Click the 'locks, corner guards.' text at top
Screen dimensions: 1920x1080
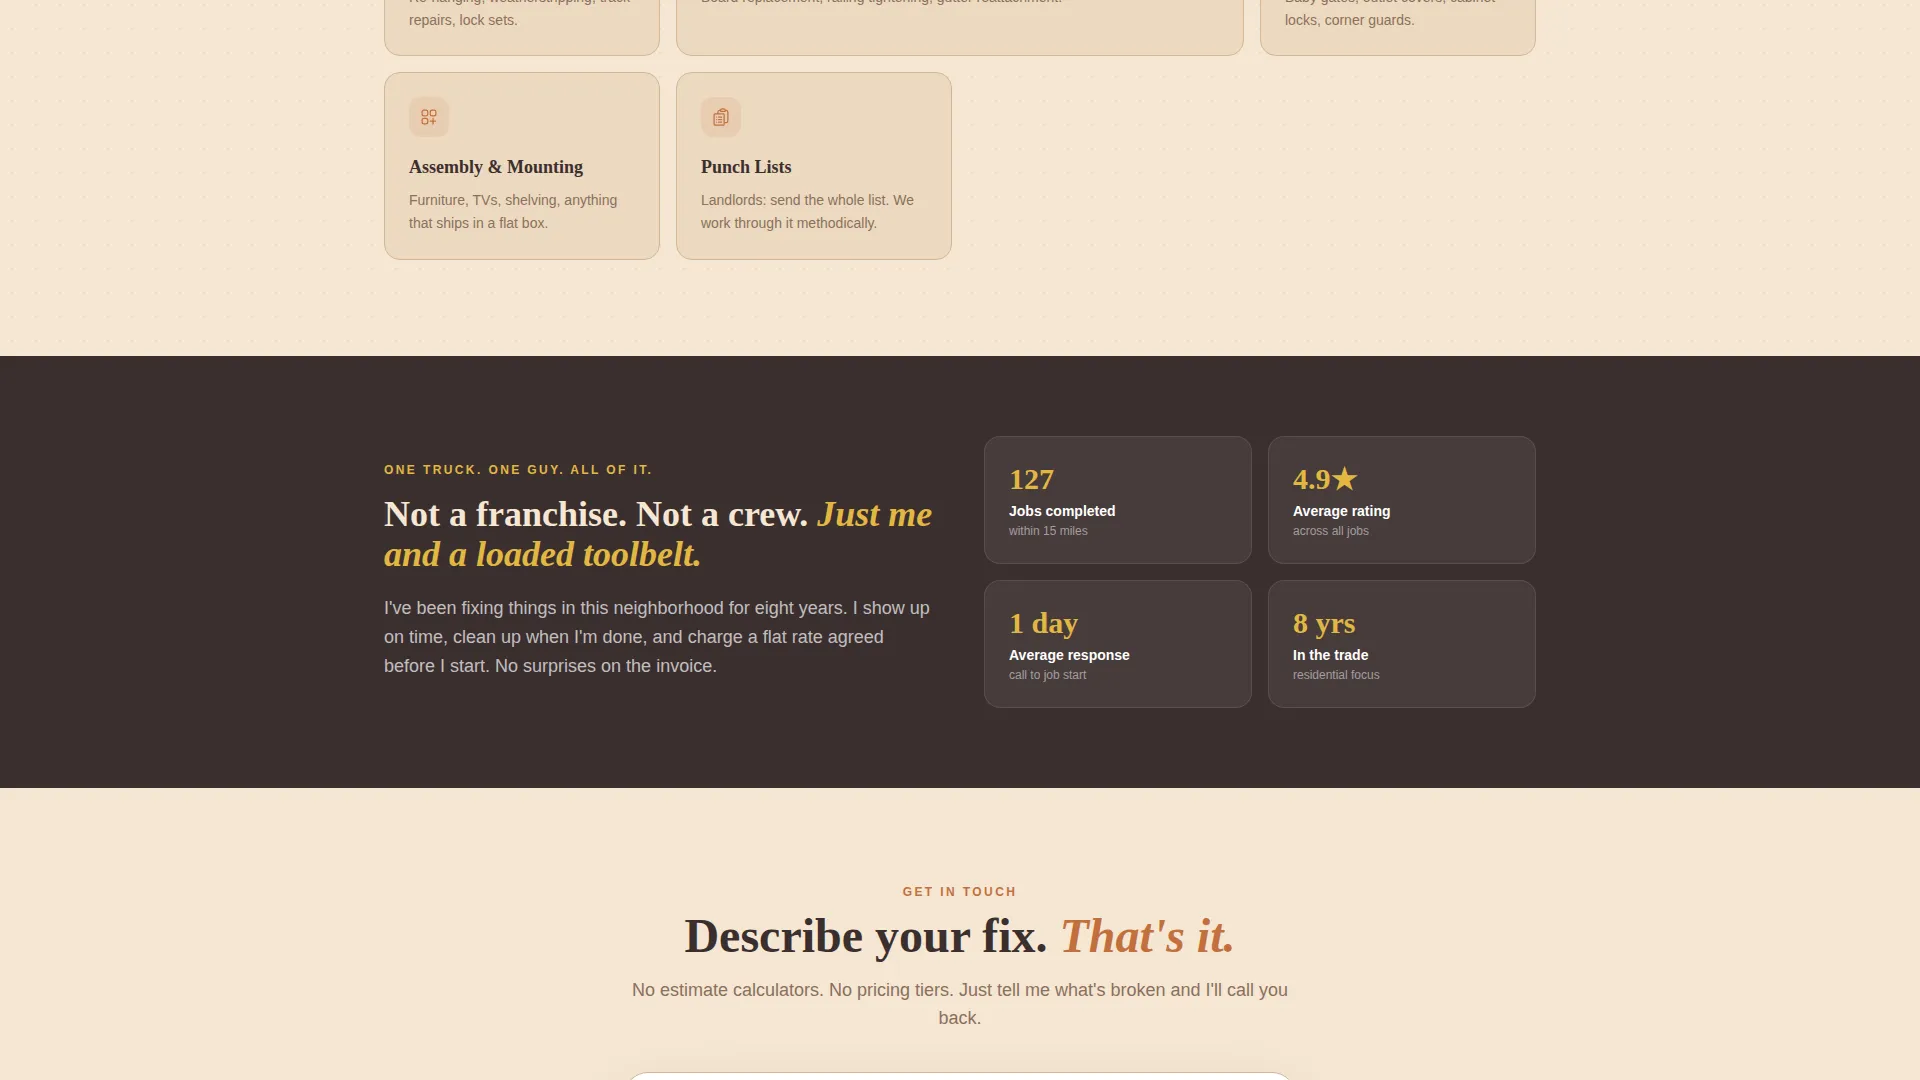pyautogui.click(x=1349, y=20)
